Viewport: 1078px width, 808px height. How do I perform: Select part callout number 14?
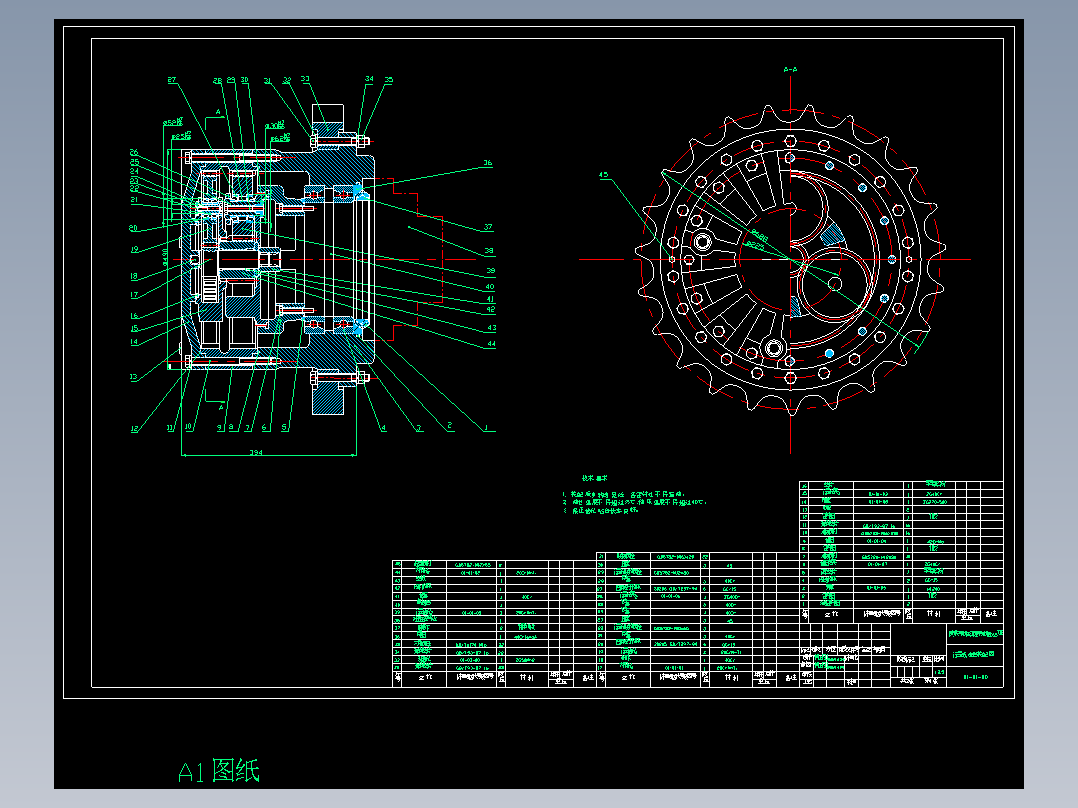tap(134, 341)
